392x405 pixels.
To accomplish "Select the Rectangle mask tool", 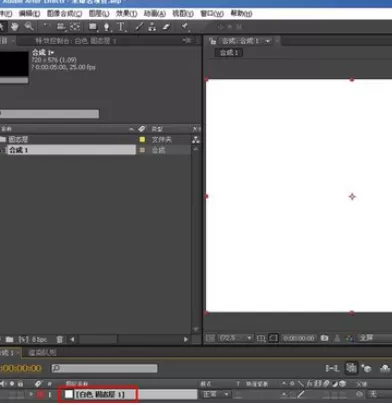I will pos(93,27).
